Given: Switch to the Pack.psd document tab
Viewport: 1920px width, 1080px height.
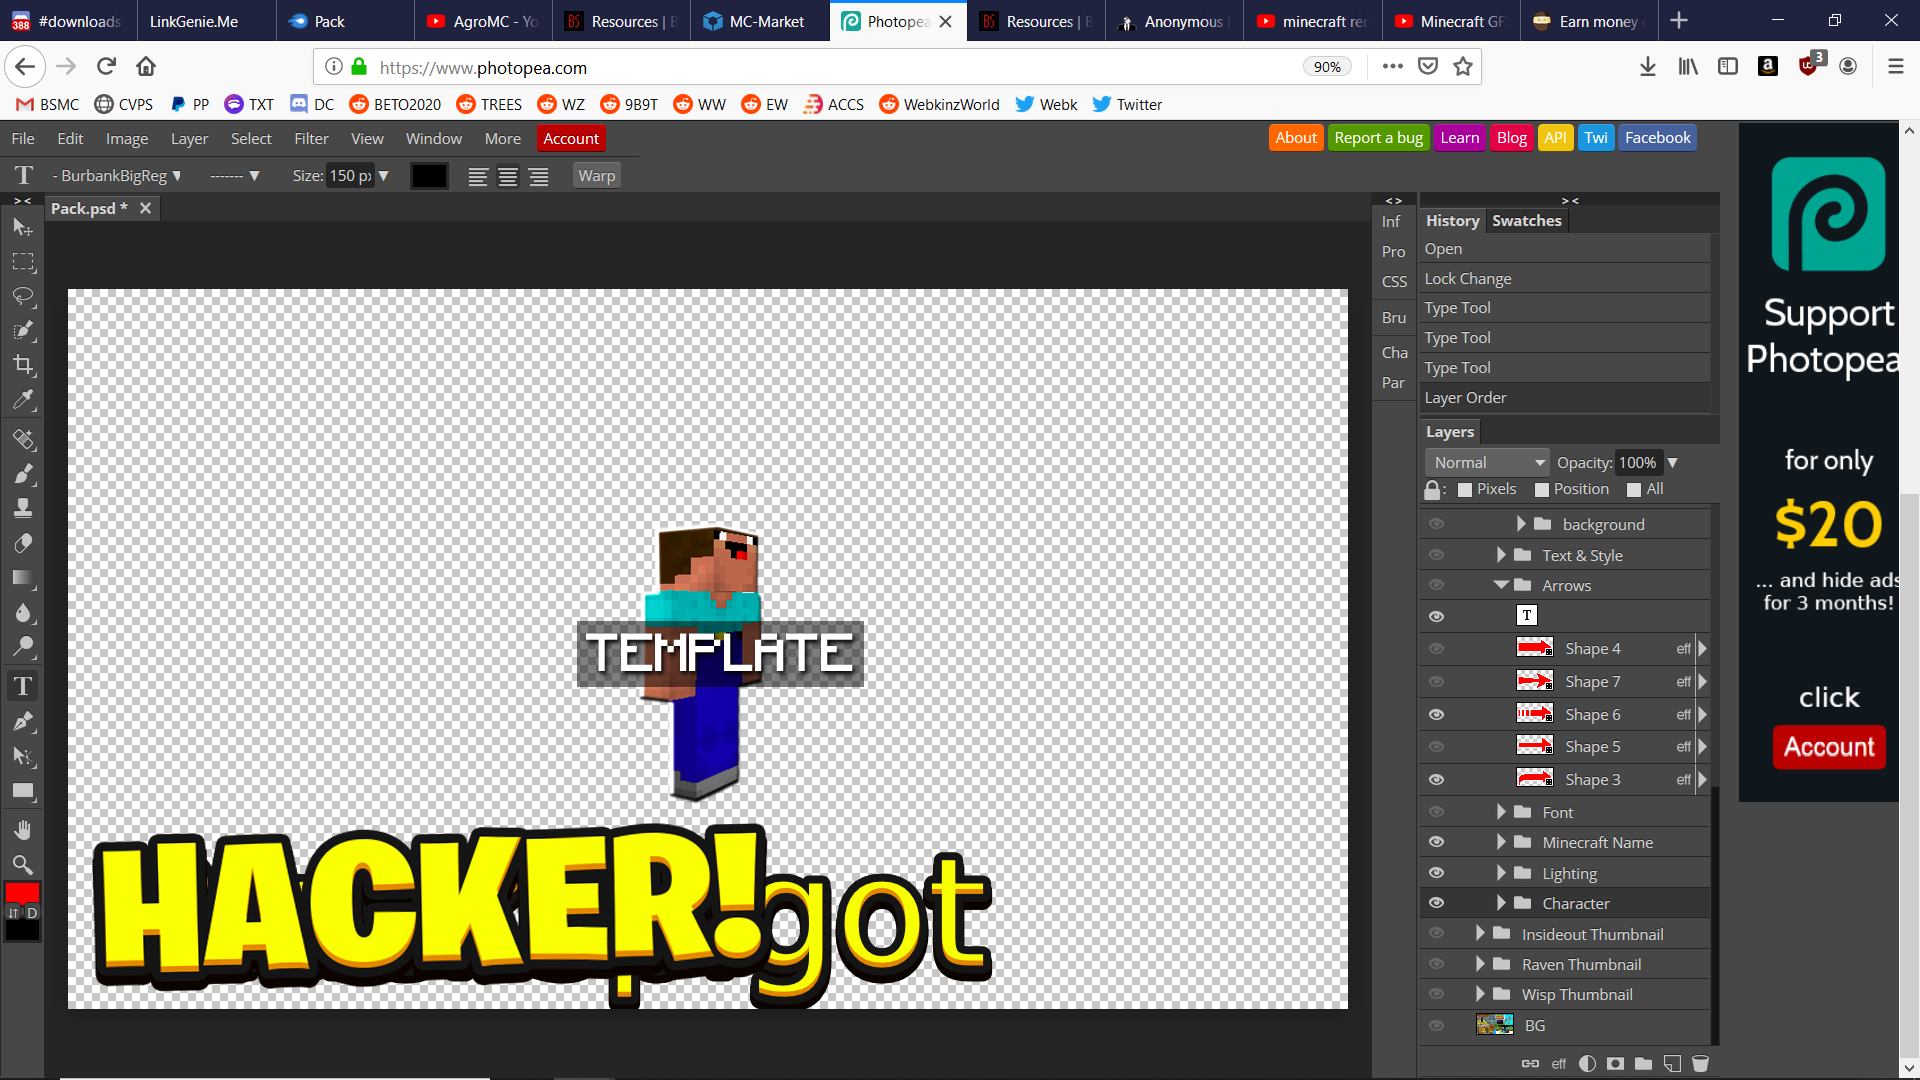Looking at the screenshot, I should [x=89, y=208].
